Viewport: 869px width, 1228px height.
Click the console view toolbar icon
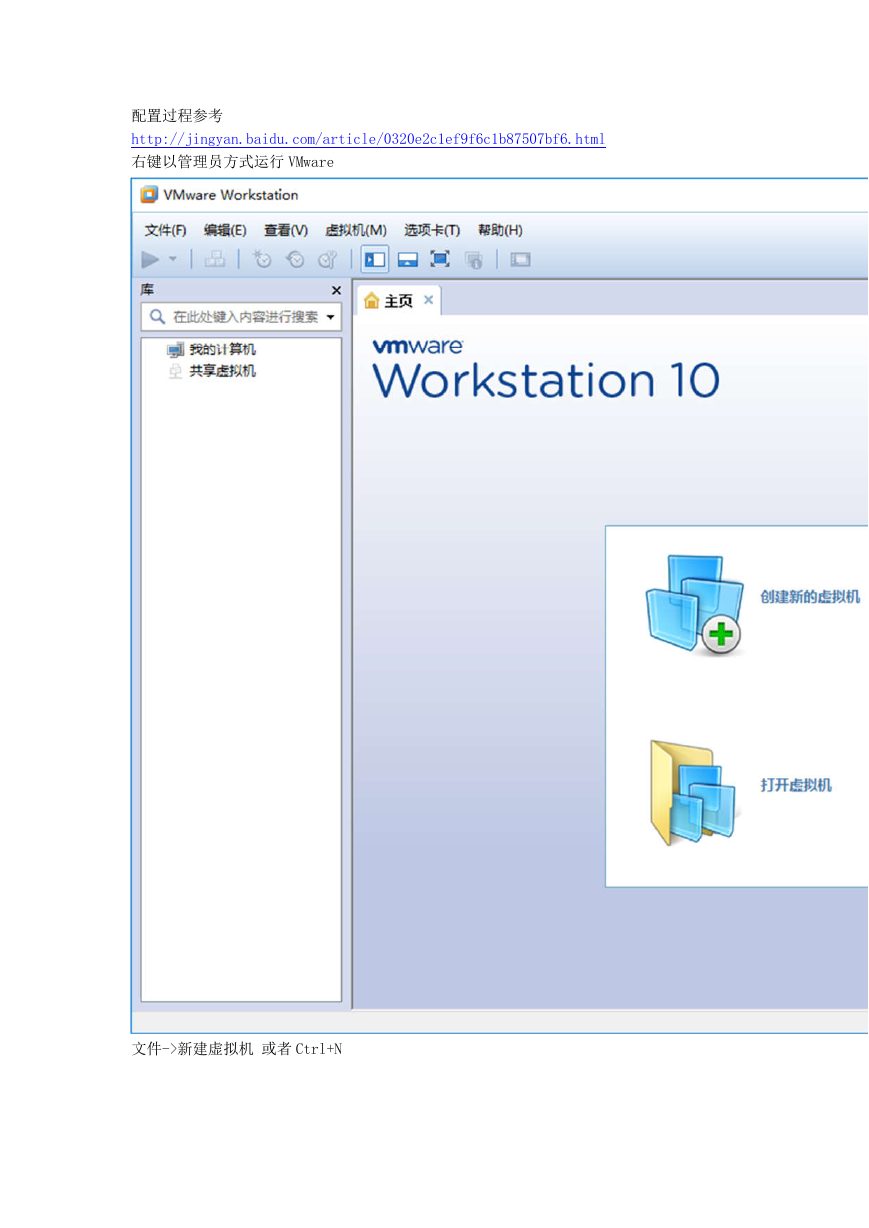(x=520, y=260)
